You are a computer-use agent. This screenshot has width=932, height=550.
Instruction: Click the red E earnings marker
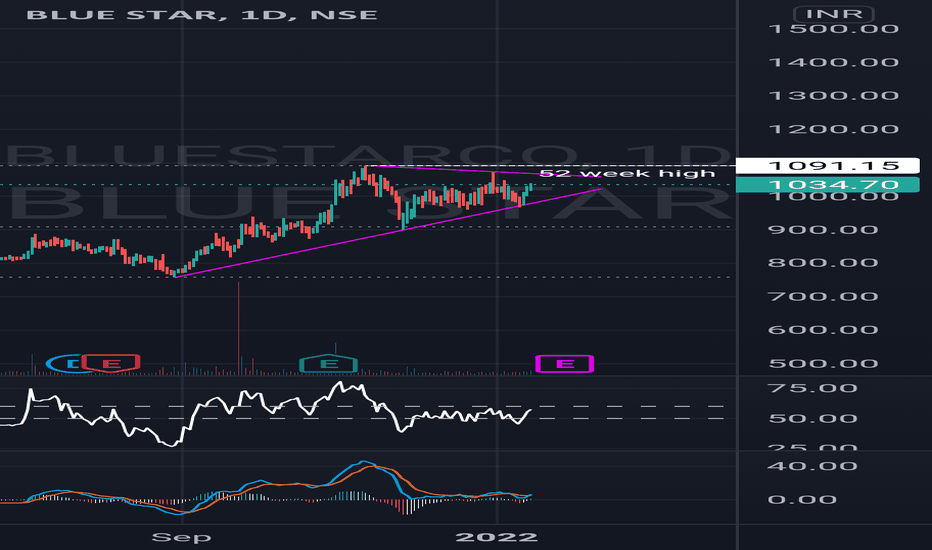click(111, 363)
